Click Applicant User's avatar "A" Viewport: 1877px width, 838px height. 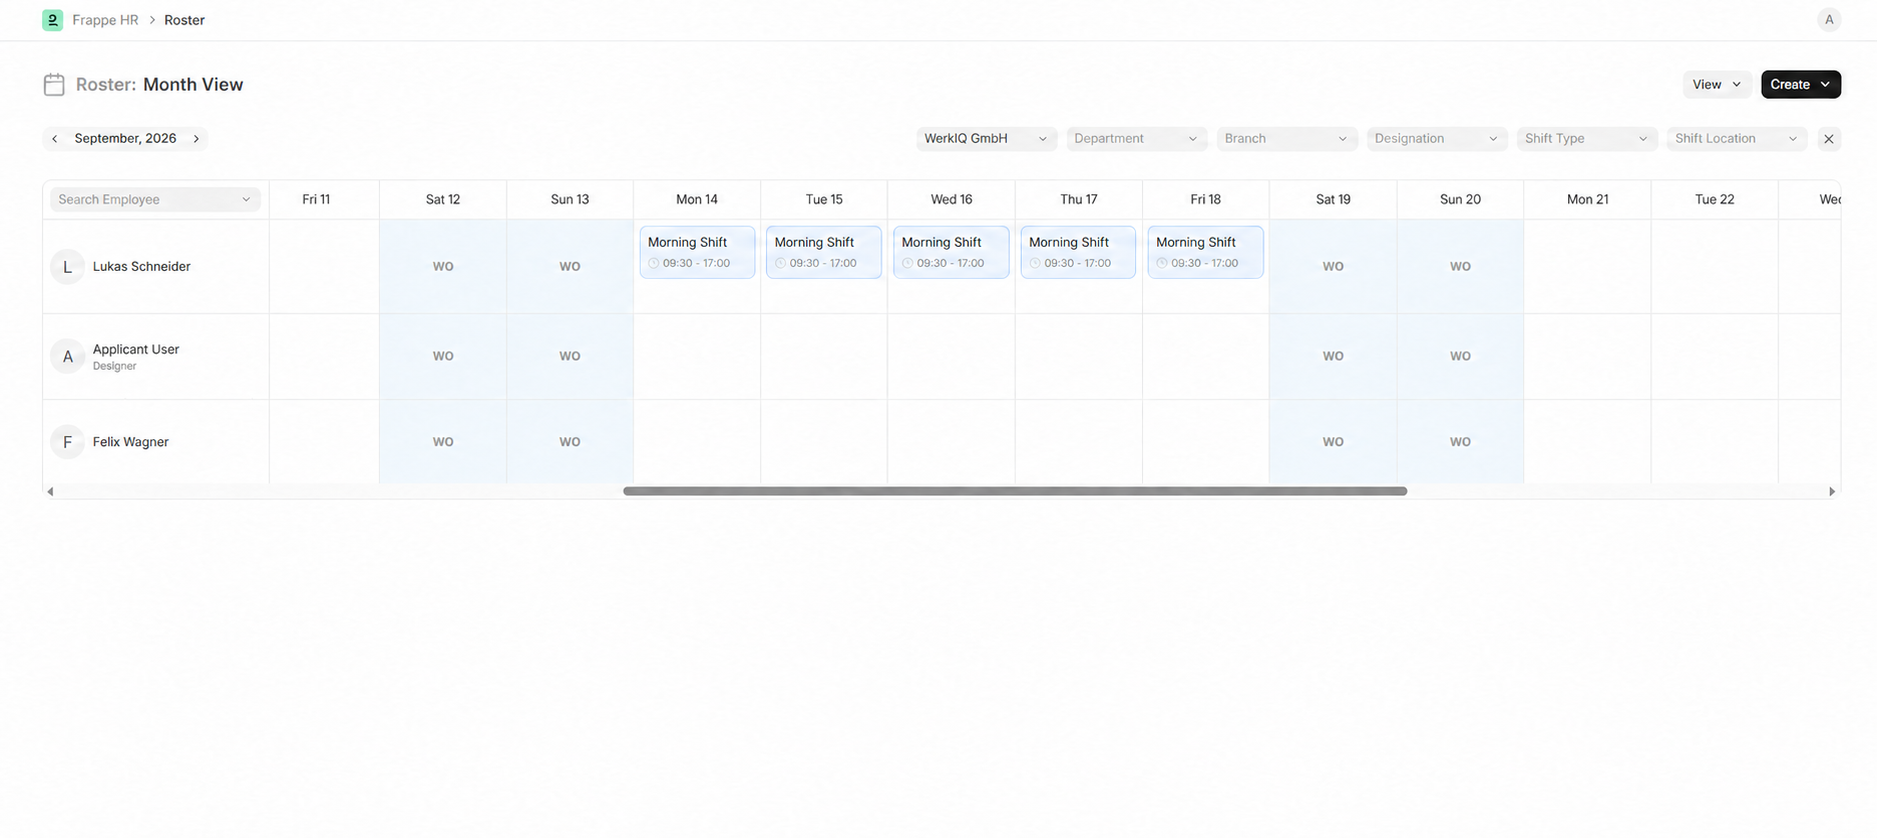68,356
